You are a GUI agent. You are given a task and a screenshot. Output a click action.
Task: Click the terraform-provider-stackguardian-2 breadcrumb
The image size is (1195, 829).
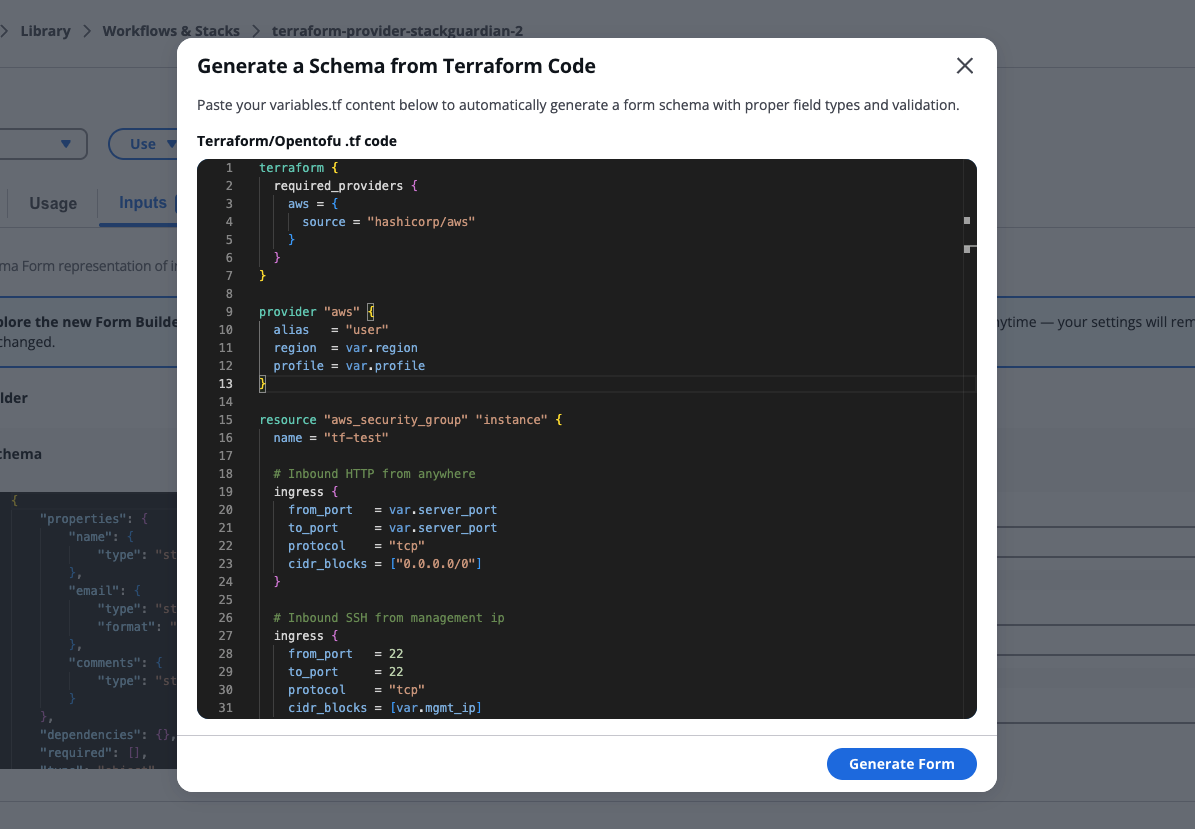(397, 30)
